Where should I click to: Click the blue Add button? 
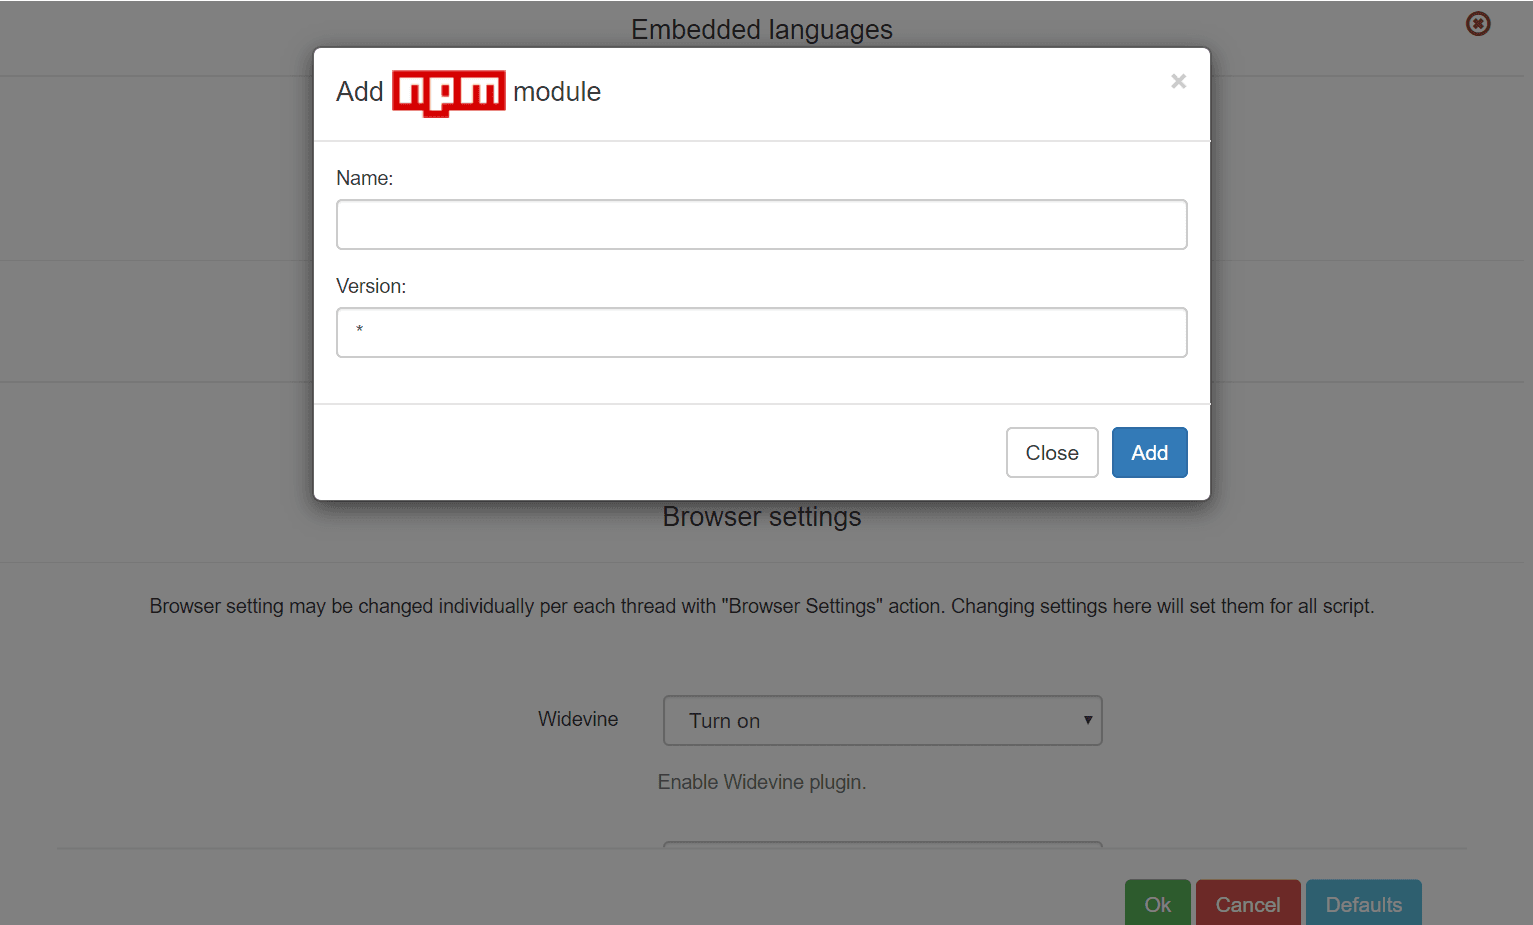(x=1149, y=452)
